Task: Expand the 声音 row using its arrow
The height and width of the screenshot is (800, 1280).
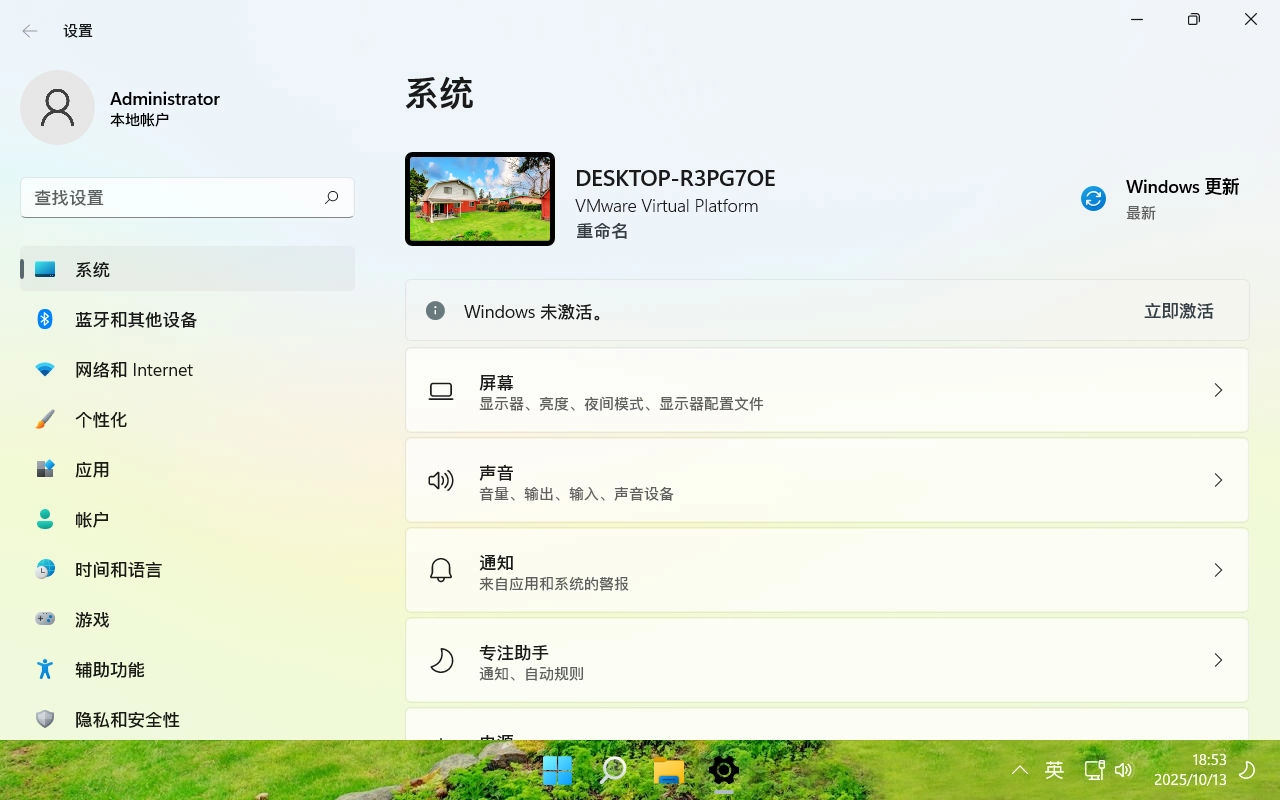Action: (1218, 480)
